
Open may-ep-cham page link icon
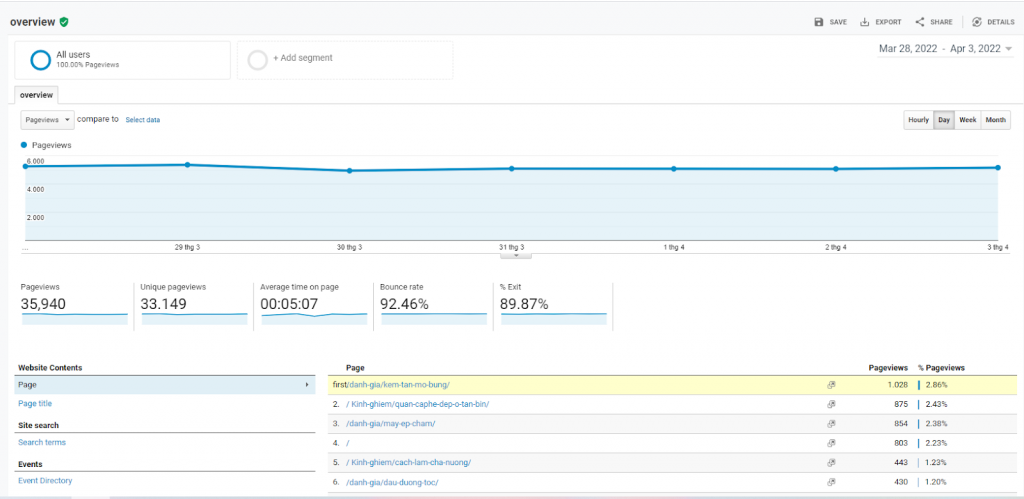coord(831,423)
